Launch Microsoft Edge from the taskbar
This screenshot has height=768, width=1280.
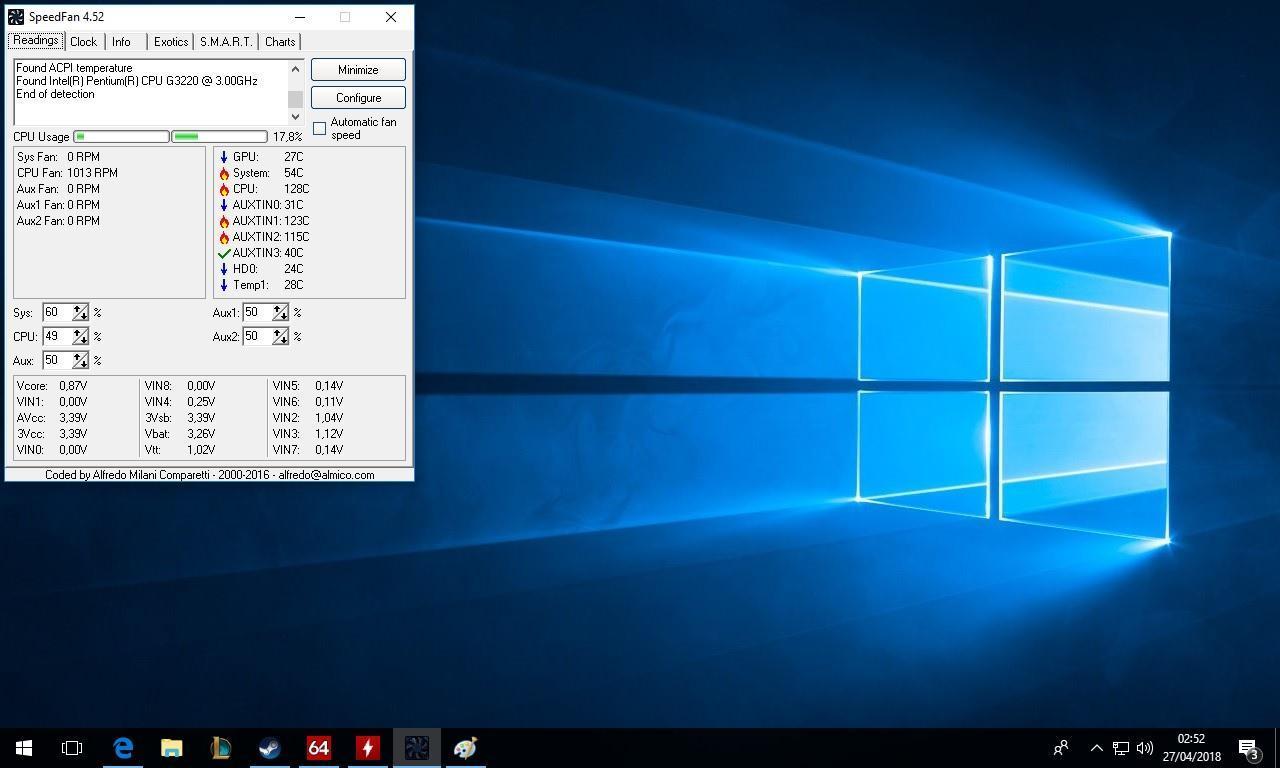pos(123,748)
